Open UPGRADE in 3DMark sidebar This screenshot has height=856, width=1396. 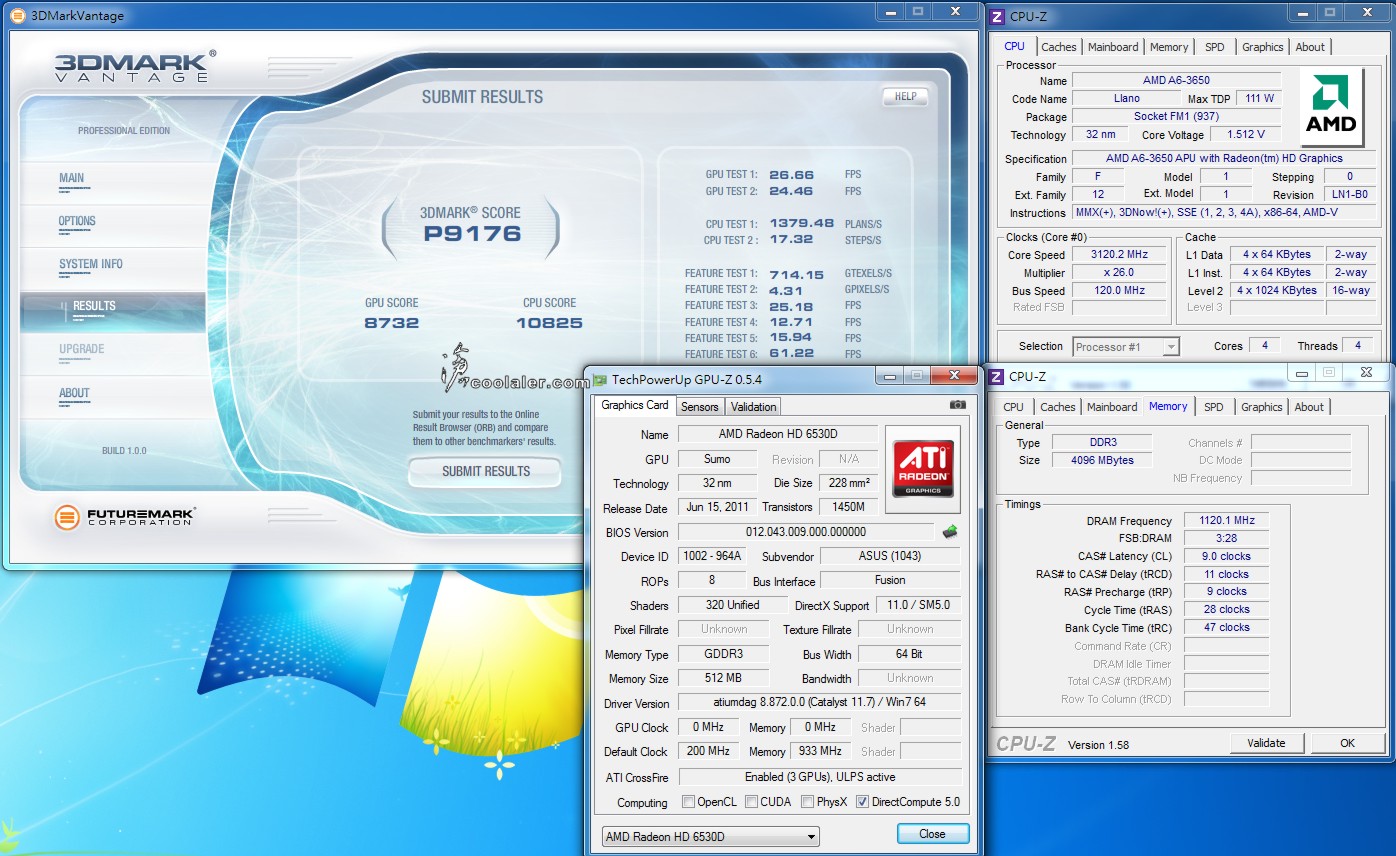tap(82, 350)
